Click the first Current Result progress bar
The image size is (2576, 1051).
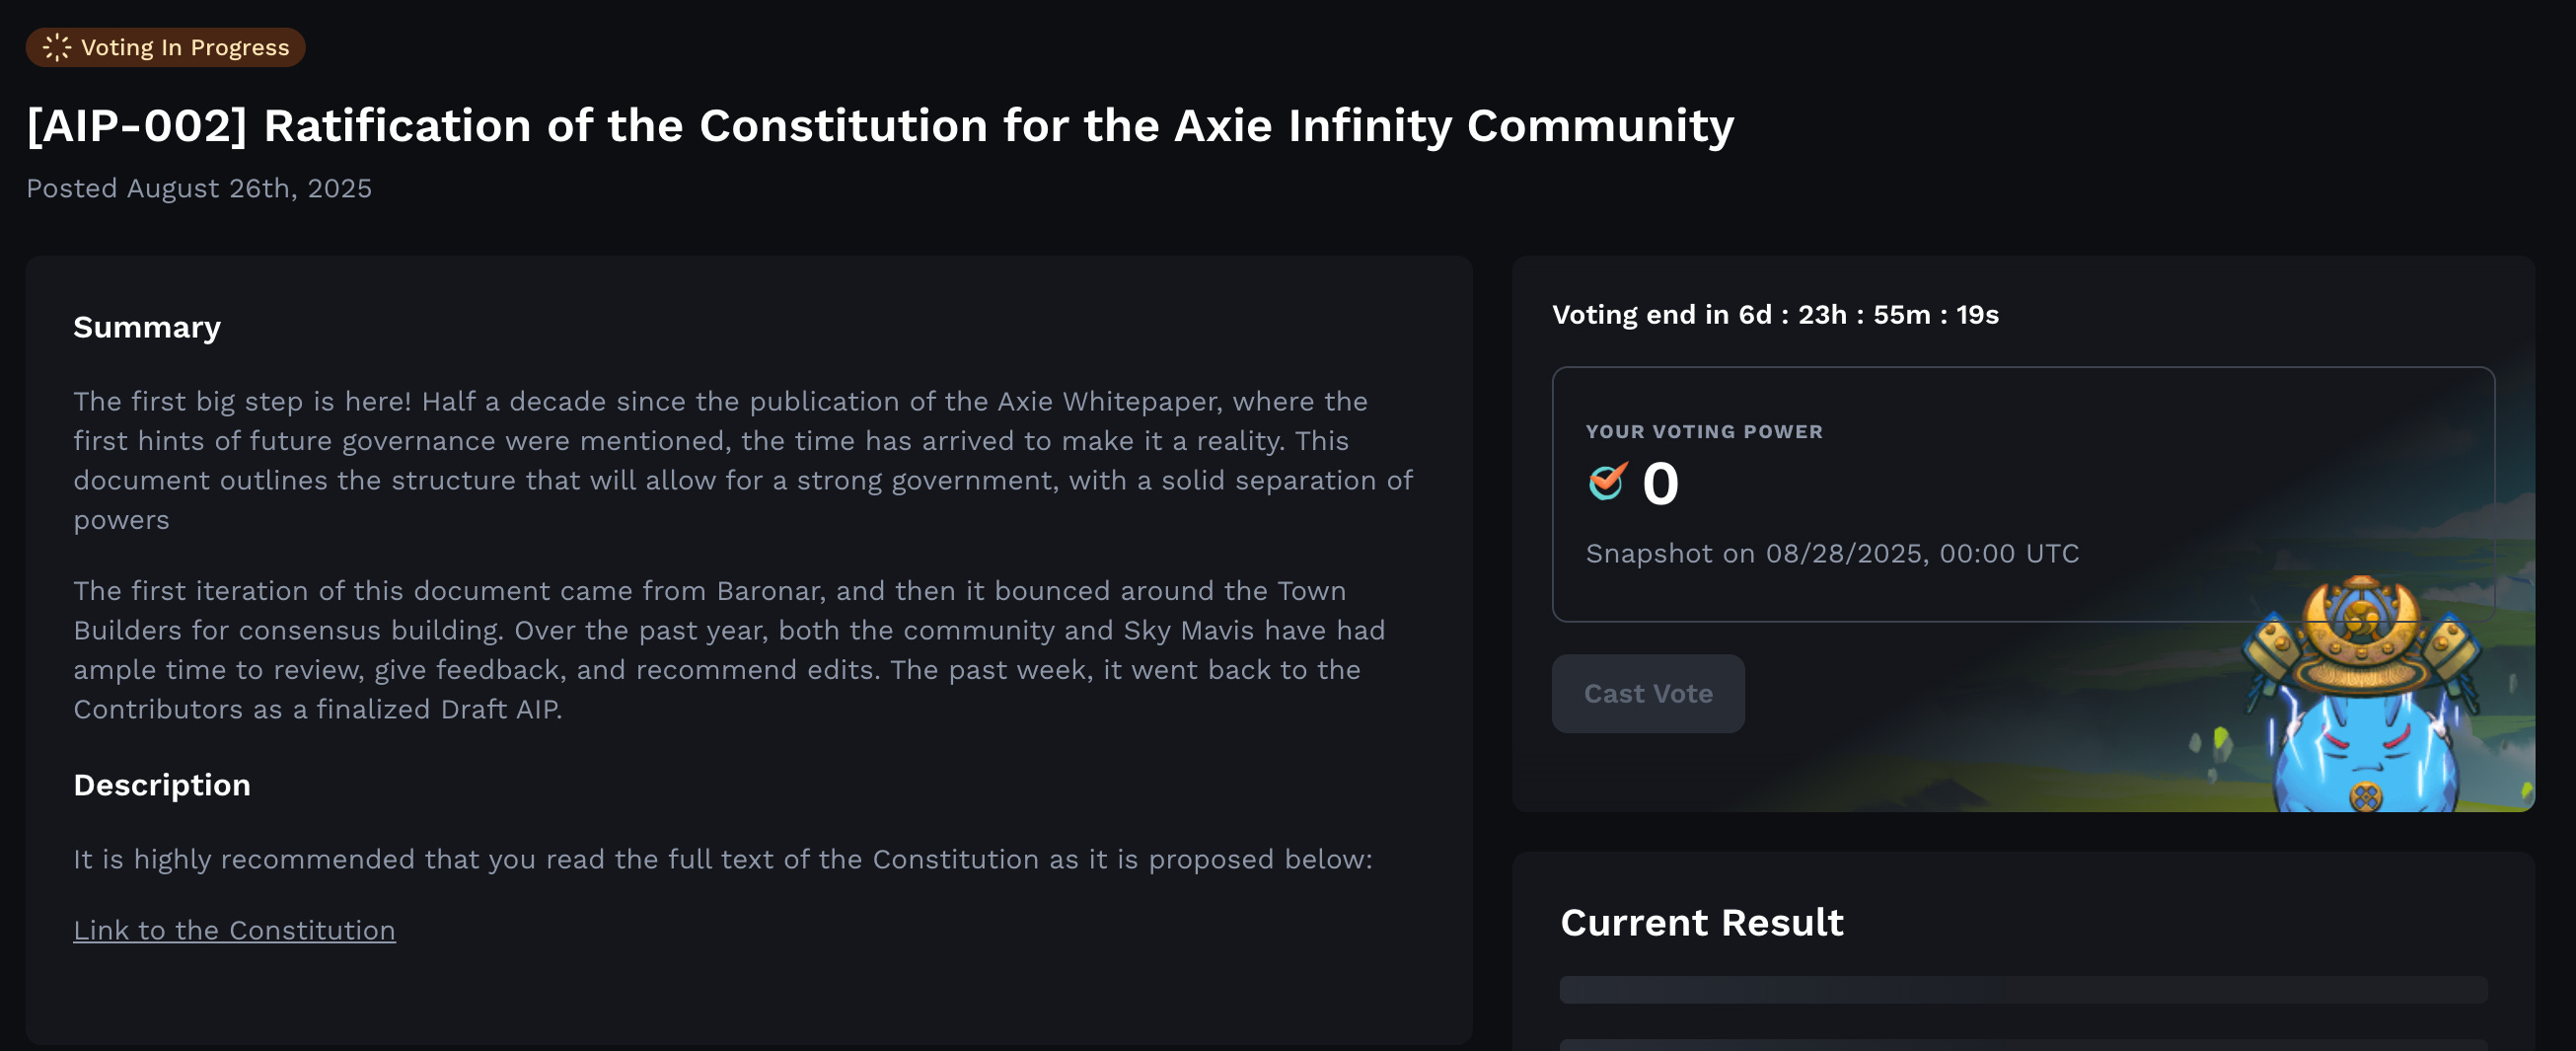point(2022,990)
